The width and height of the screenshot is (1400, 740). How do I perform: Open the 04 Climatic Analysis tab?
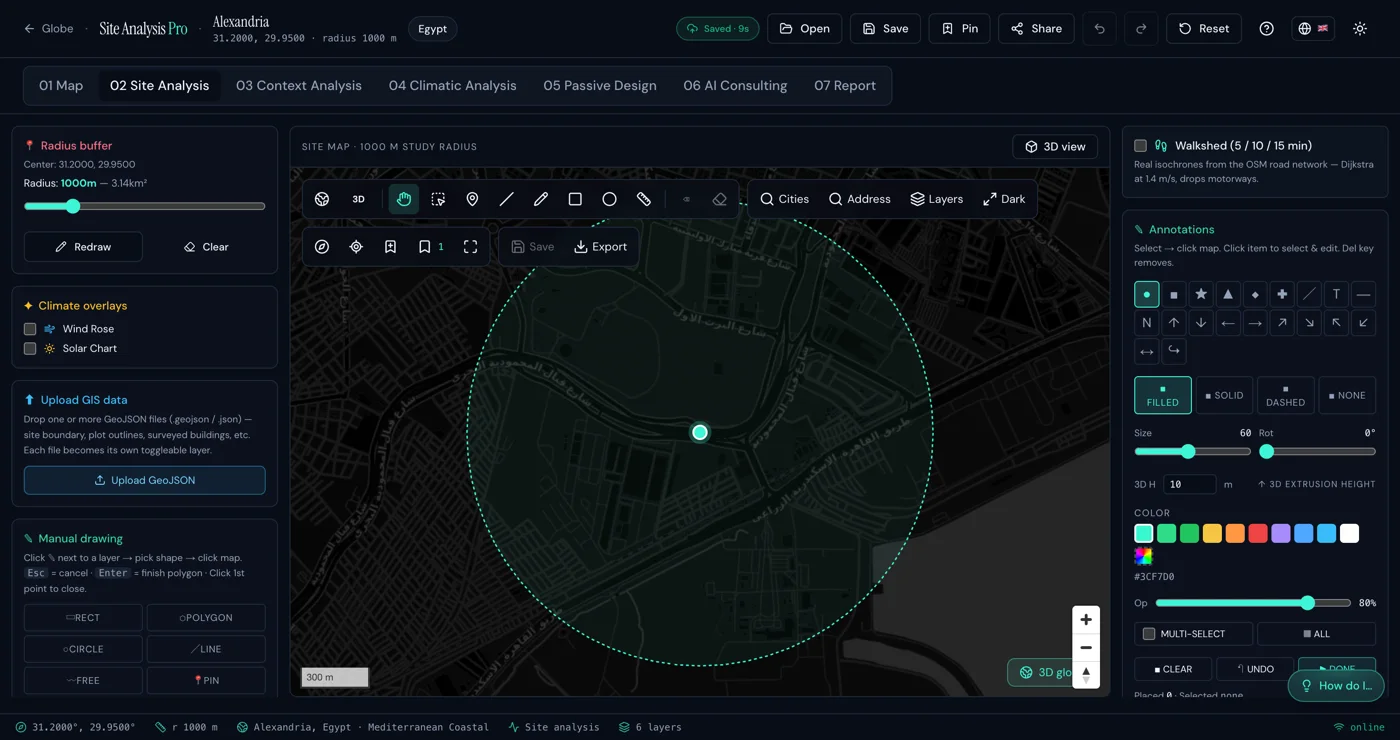click(x=453, y=86)
